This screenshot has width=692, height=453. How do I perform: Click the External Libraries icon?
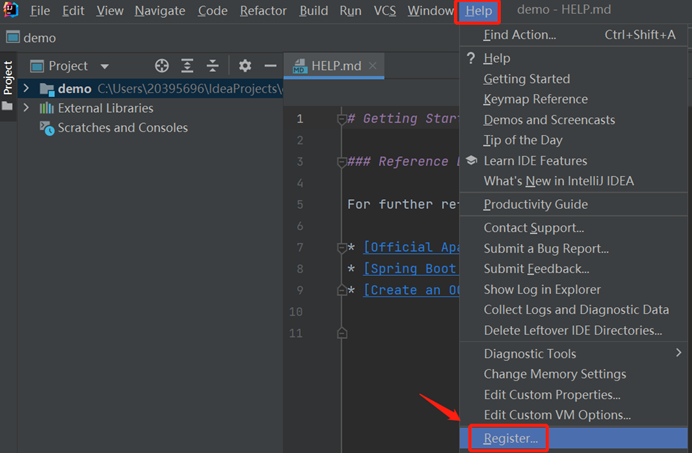pos(46,108)
